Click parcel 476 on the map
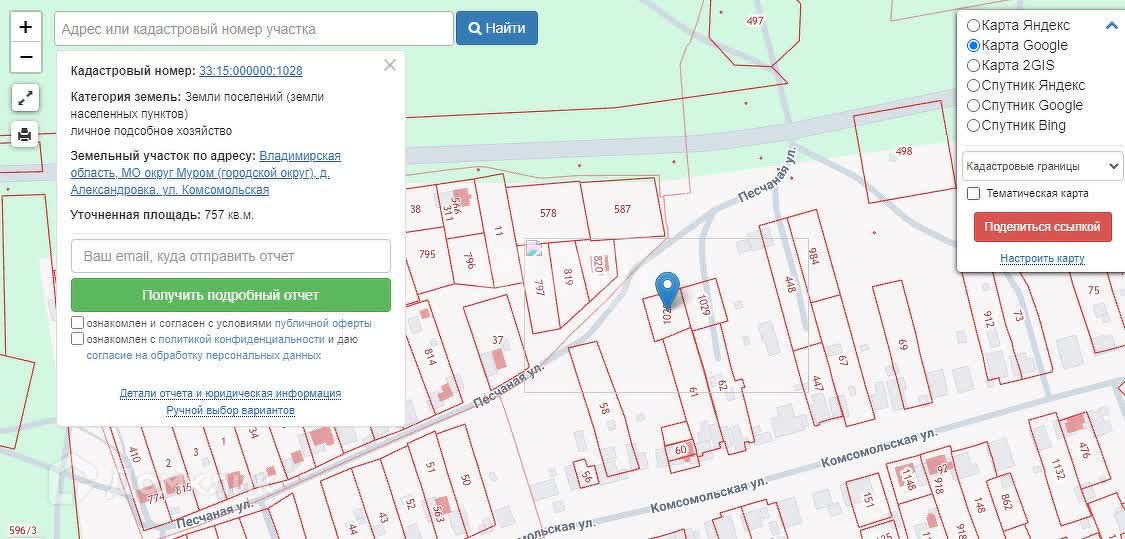This screenshot has height=539, width=1125. coord(1083,451)
